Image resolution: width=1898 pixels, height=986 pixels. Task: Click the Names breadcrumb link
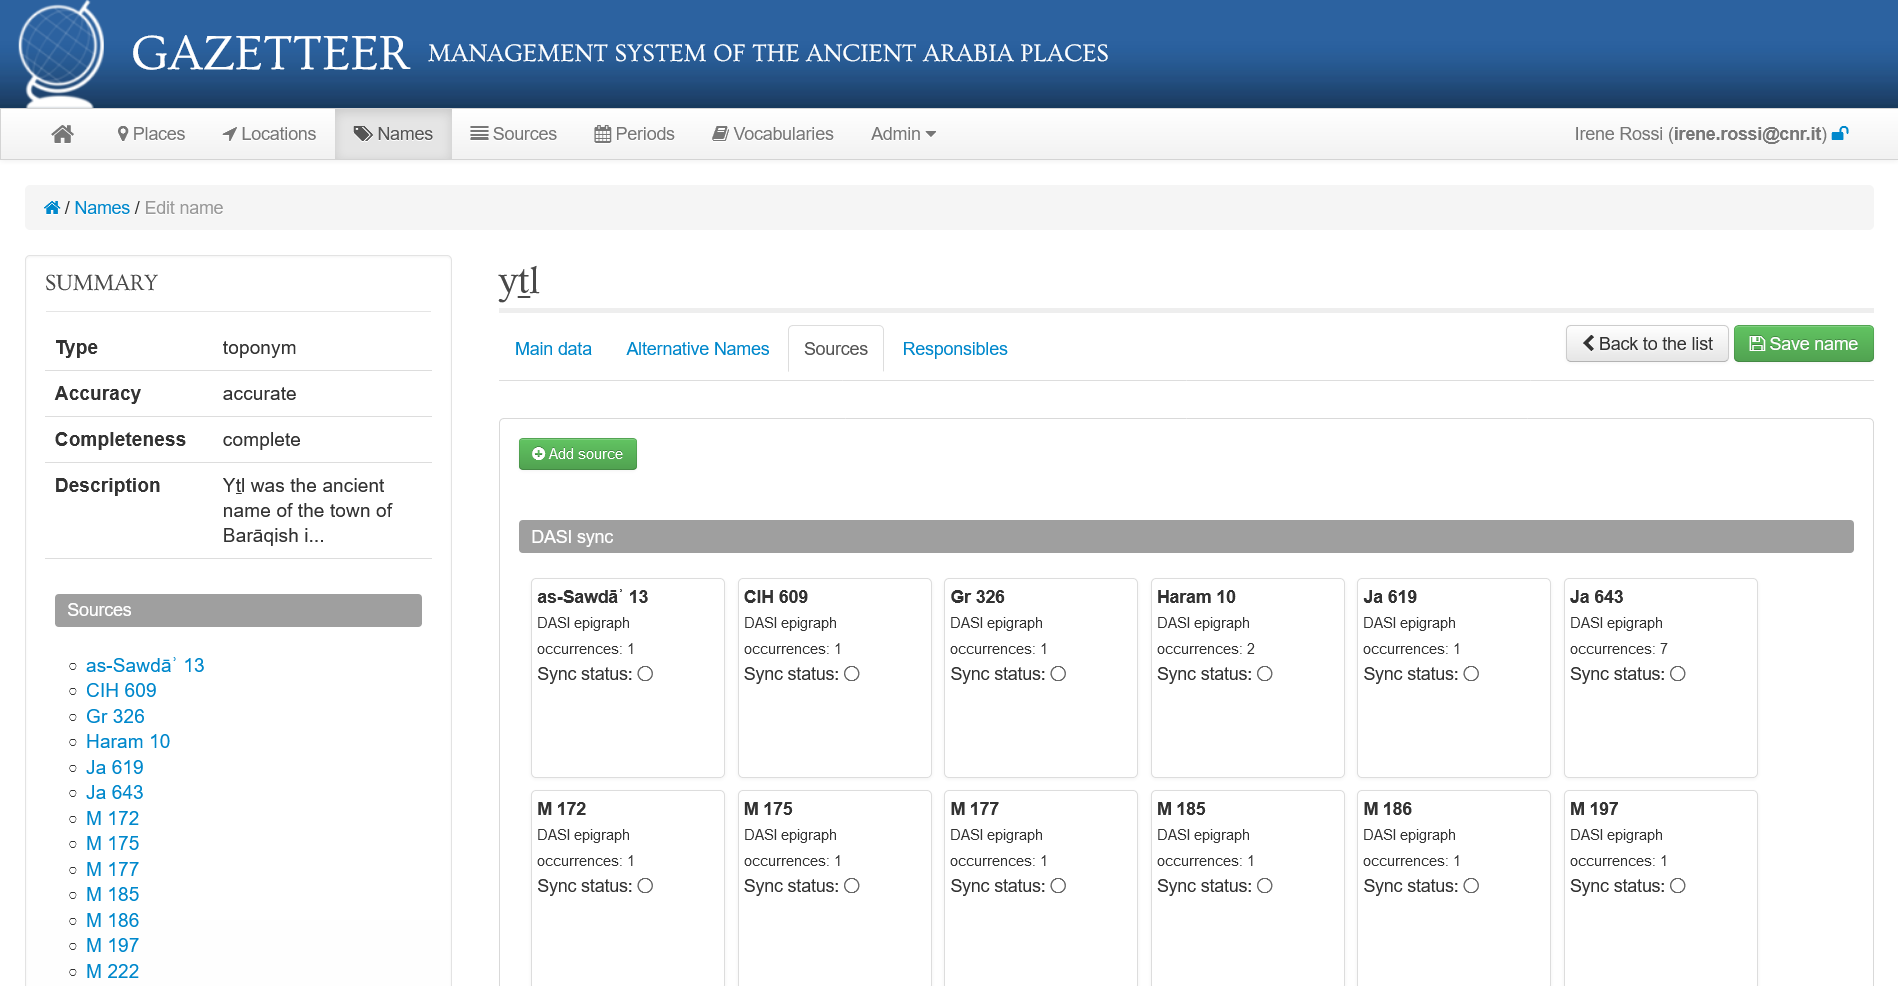(x=102, y=207)
